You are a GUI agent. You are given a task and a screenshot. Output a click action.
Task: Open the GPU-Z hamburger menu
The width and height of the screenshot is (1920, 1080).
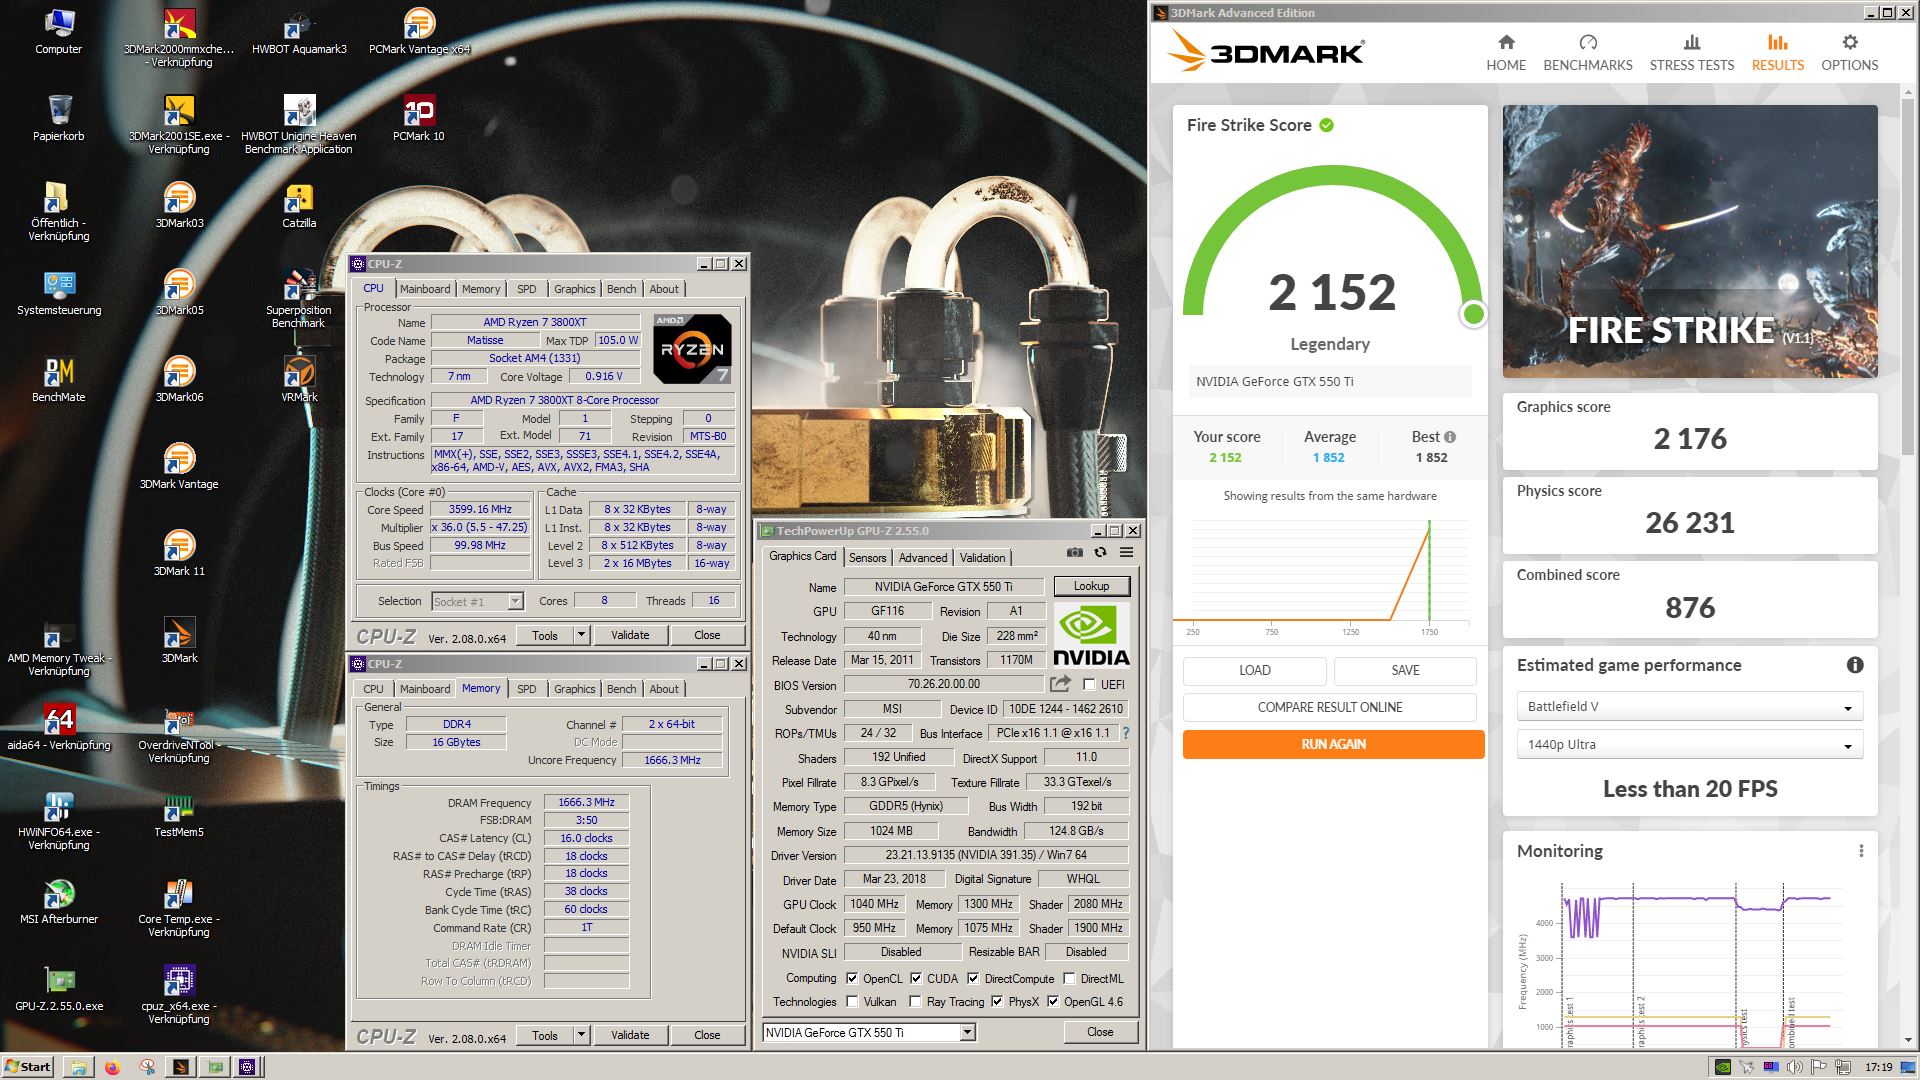[x=1126, y=552]
